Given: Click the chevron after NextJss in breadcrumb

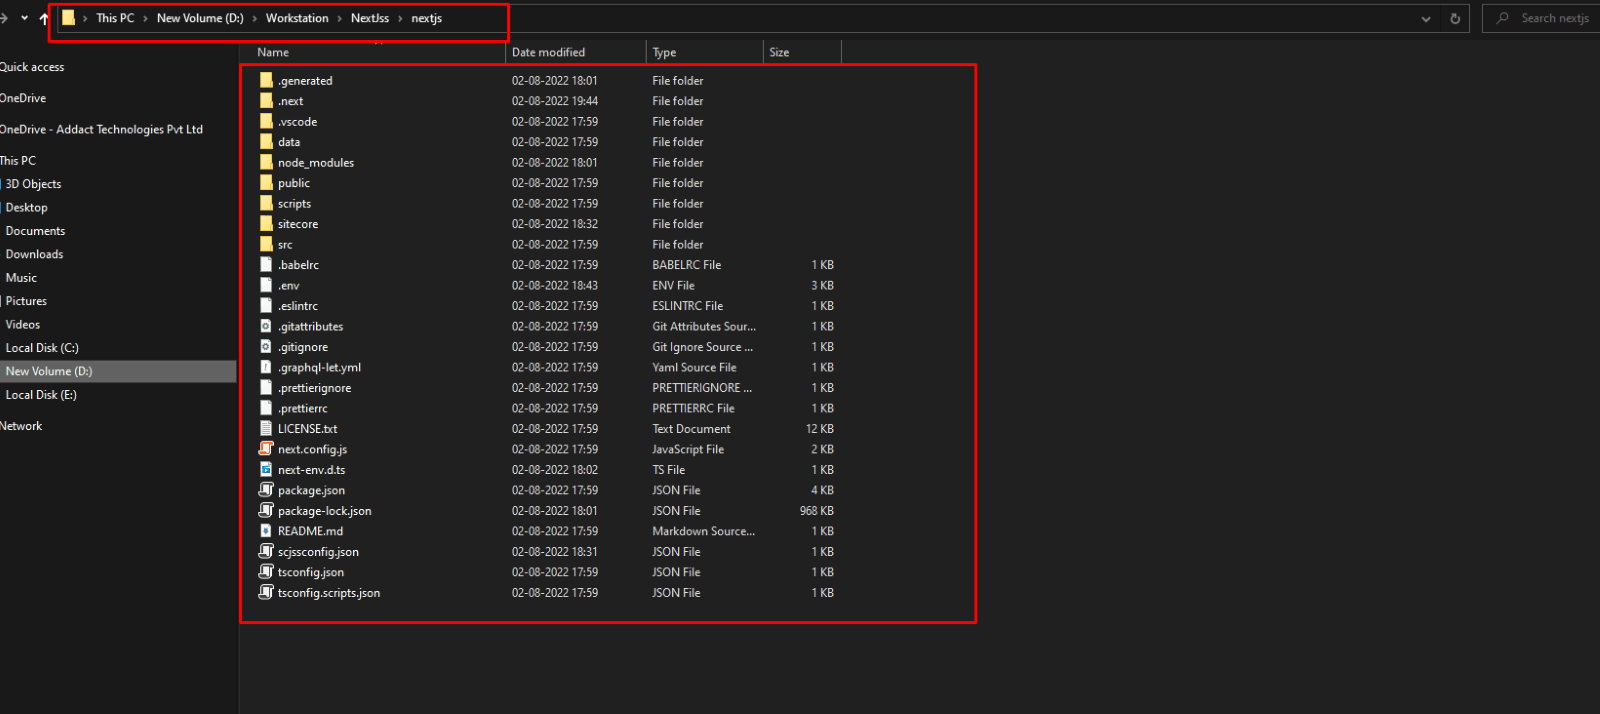Looking at the screenshot, I should coord(400,18).
